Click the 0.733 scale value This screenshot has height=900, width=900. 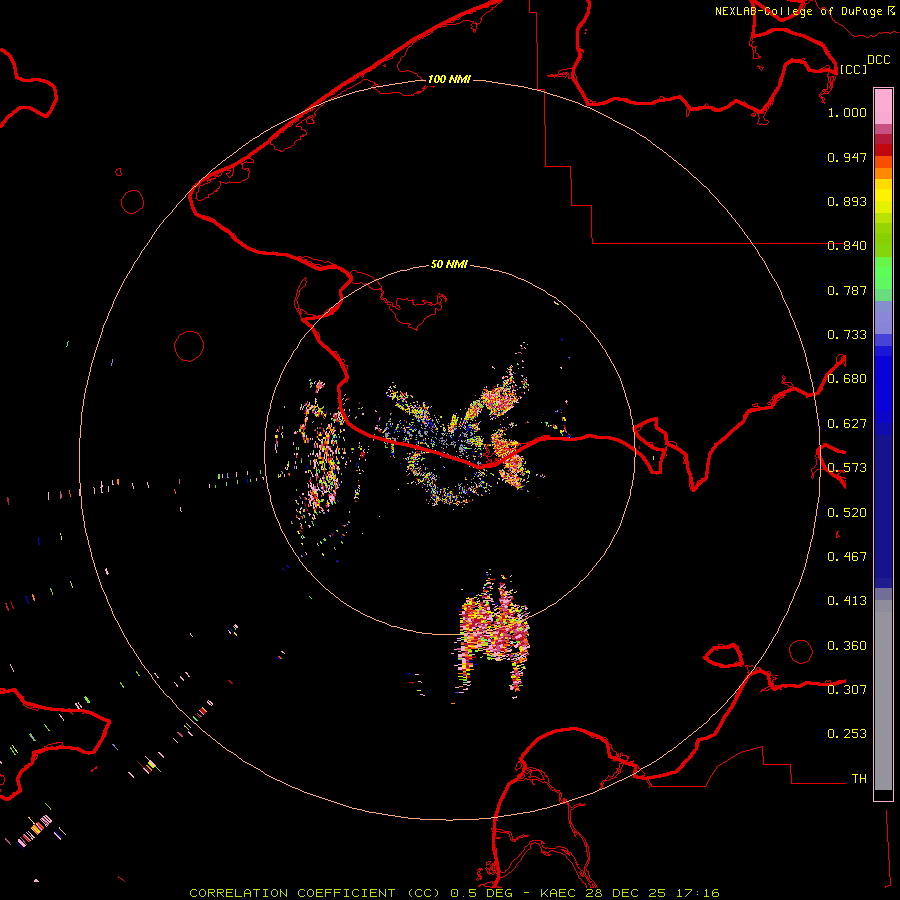point(847,335)
